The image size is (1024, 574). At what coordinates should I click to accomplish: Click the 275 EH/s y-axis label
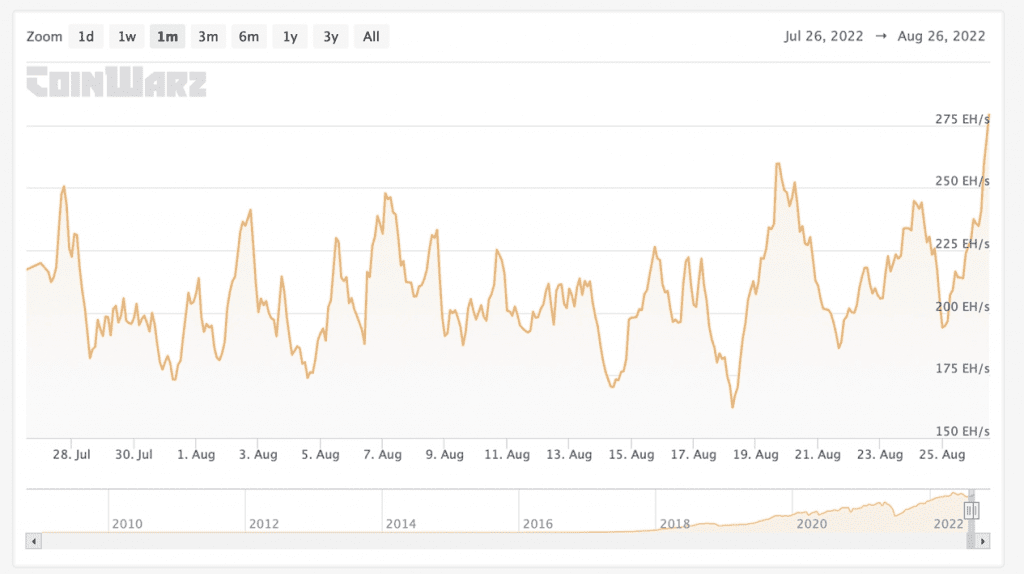tap(962, 119)
